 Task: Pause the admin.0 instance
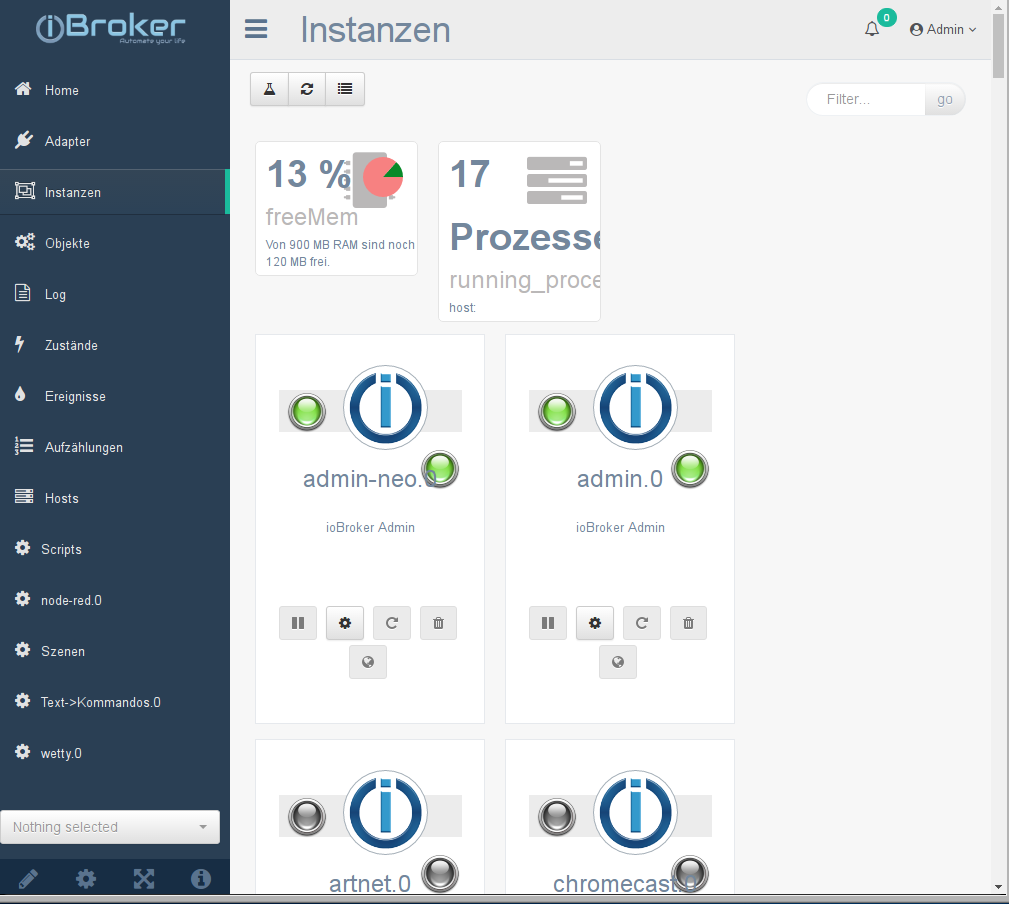[548, 623]
